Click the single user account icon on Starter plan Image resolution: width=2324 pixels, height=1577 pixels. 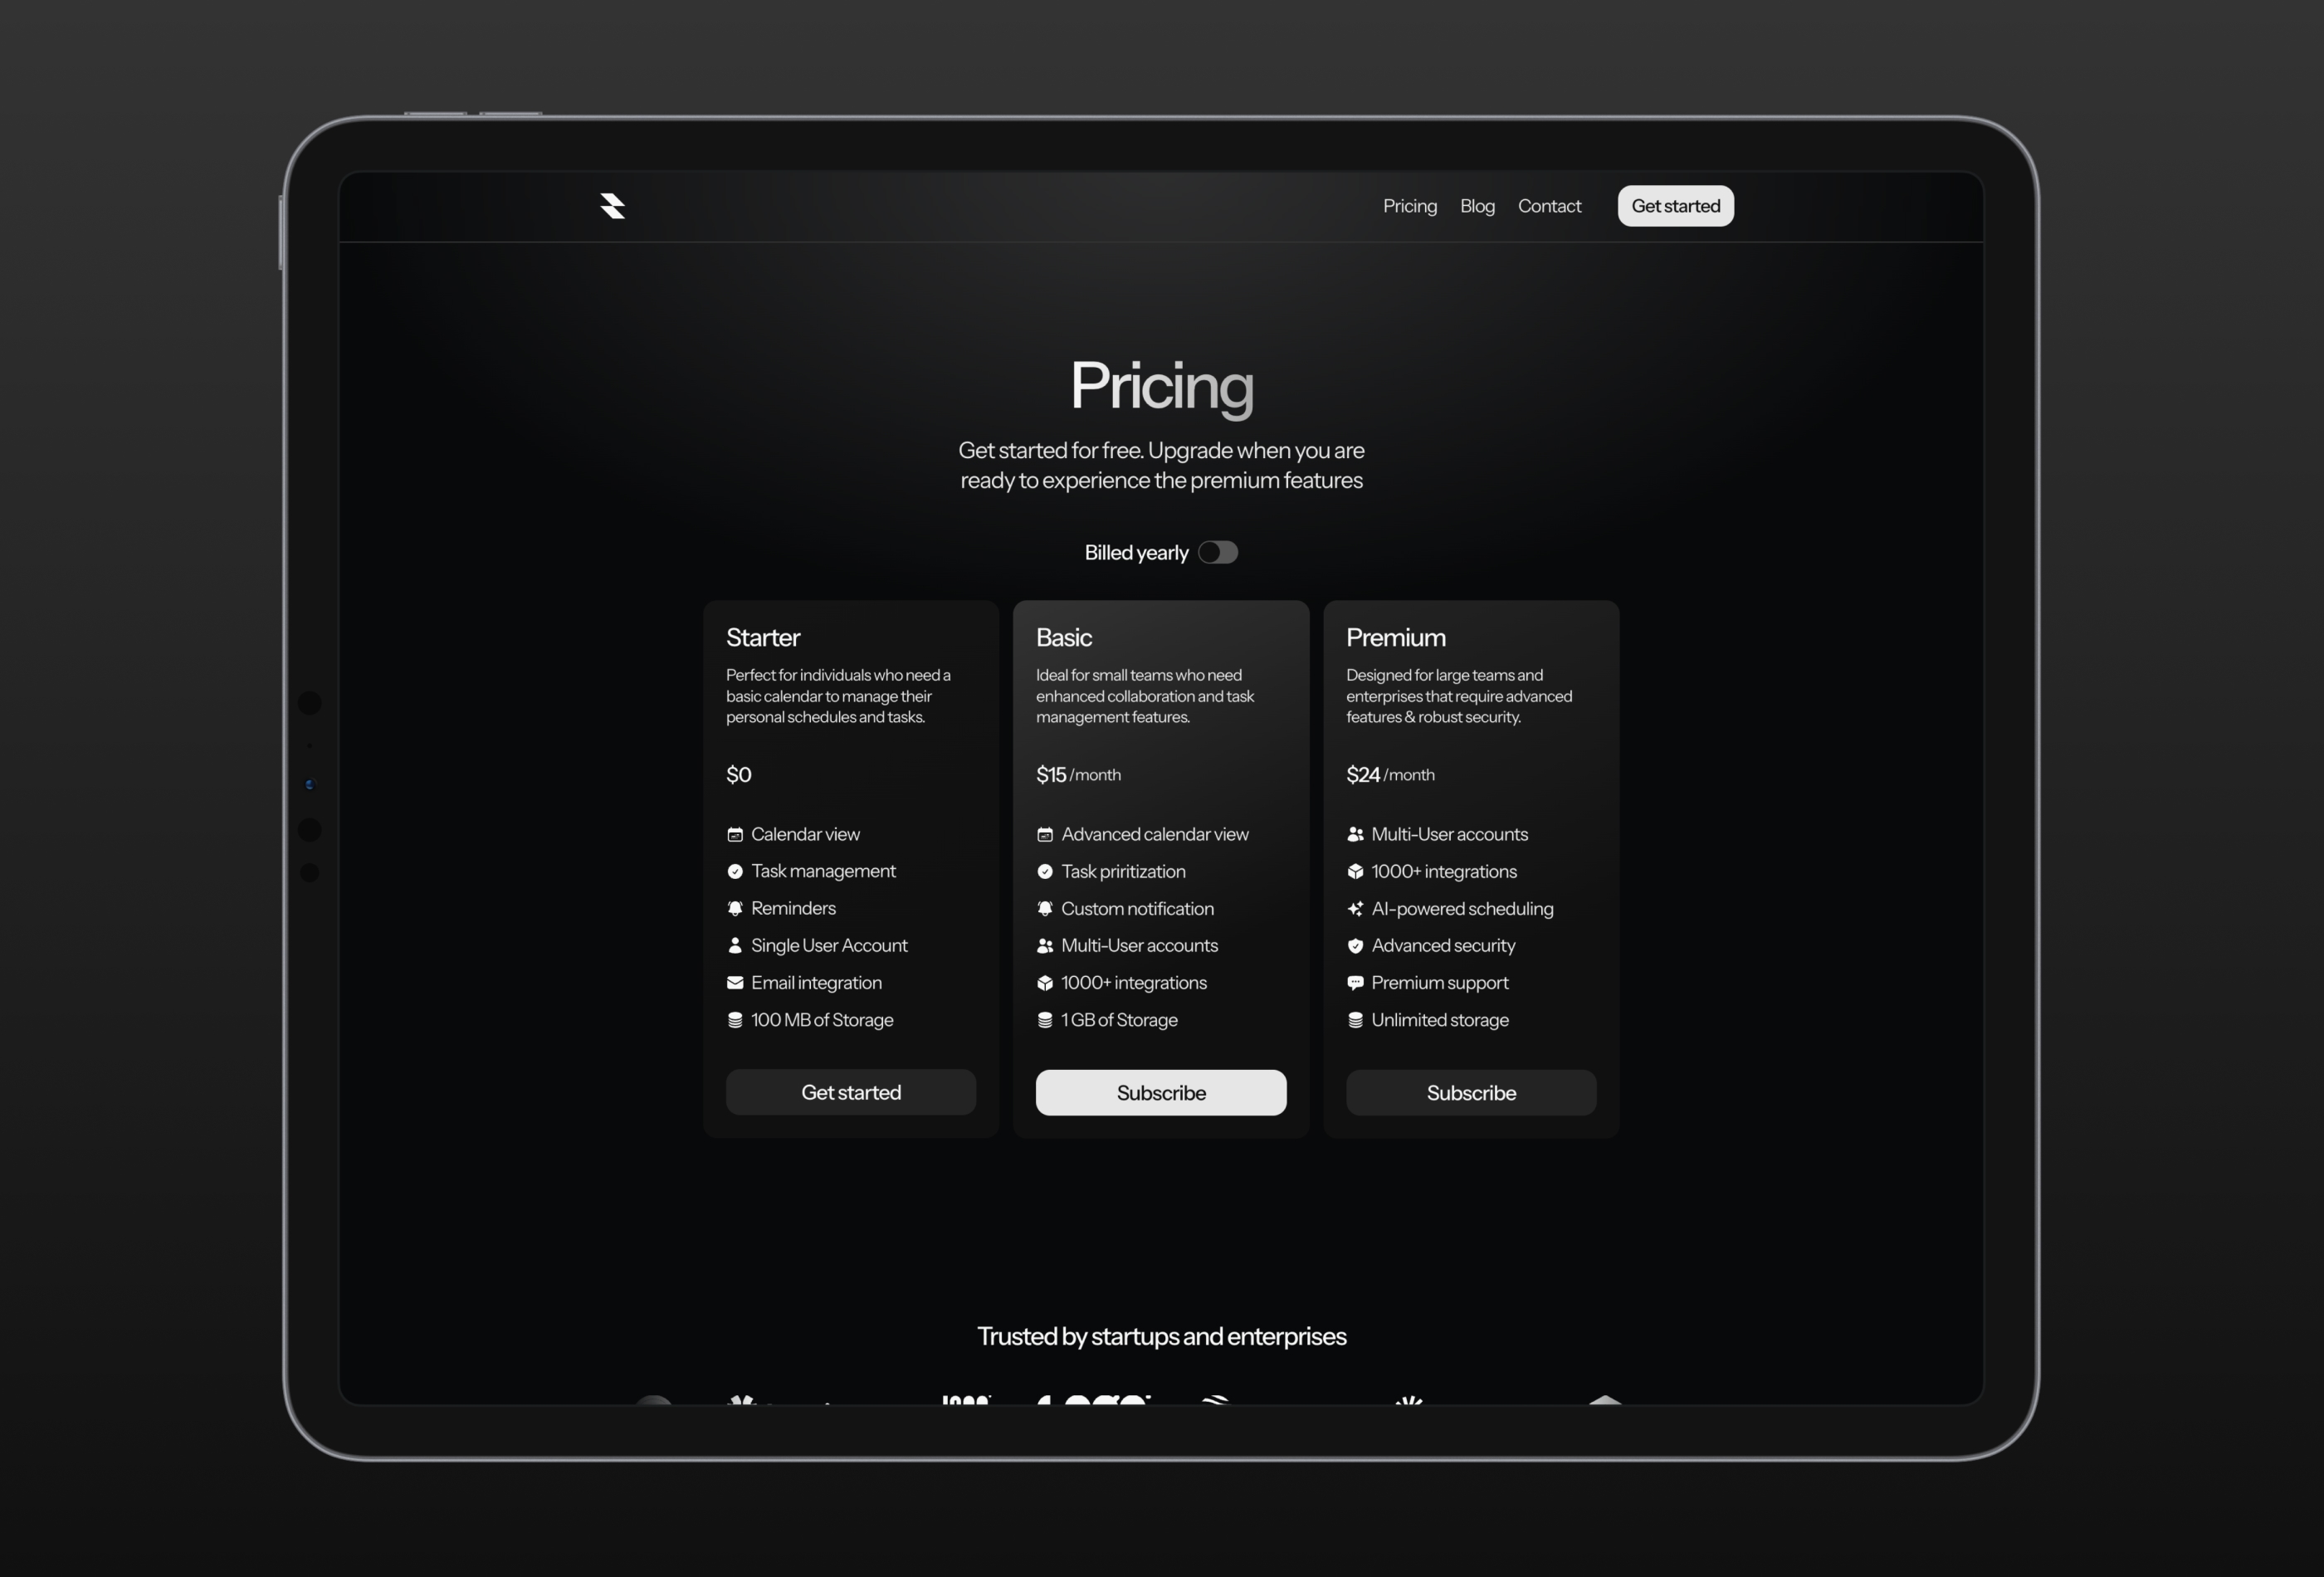(734, 945)
